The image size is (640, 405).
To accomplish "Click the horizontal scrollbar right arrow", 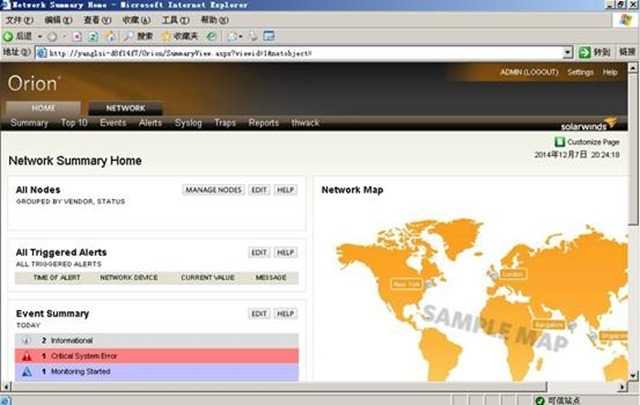I will click(x=622, y=387).
